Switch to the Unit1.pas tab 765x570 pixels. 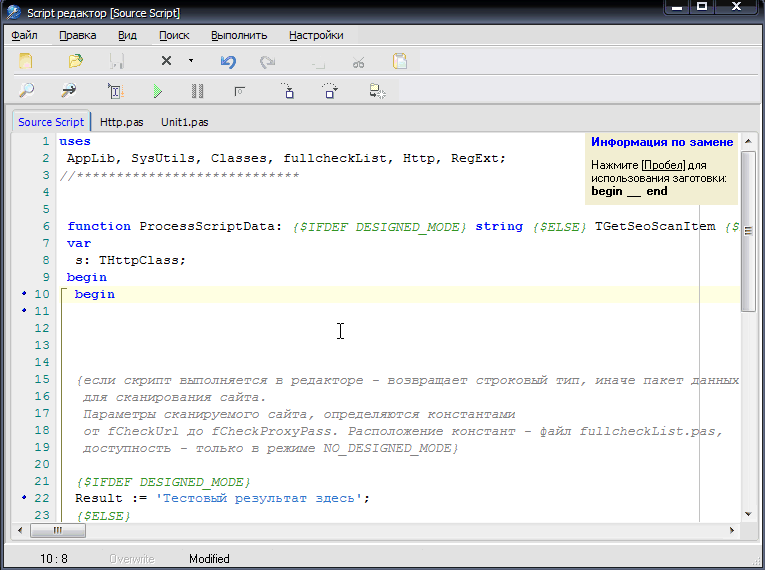[x=184, y=122]
